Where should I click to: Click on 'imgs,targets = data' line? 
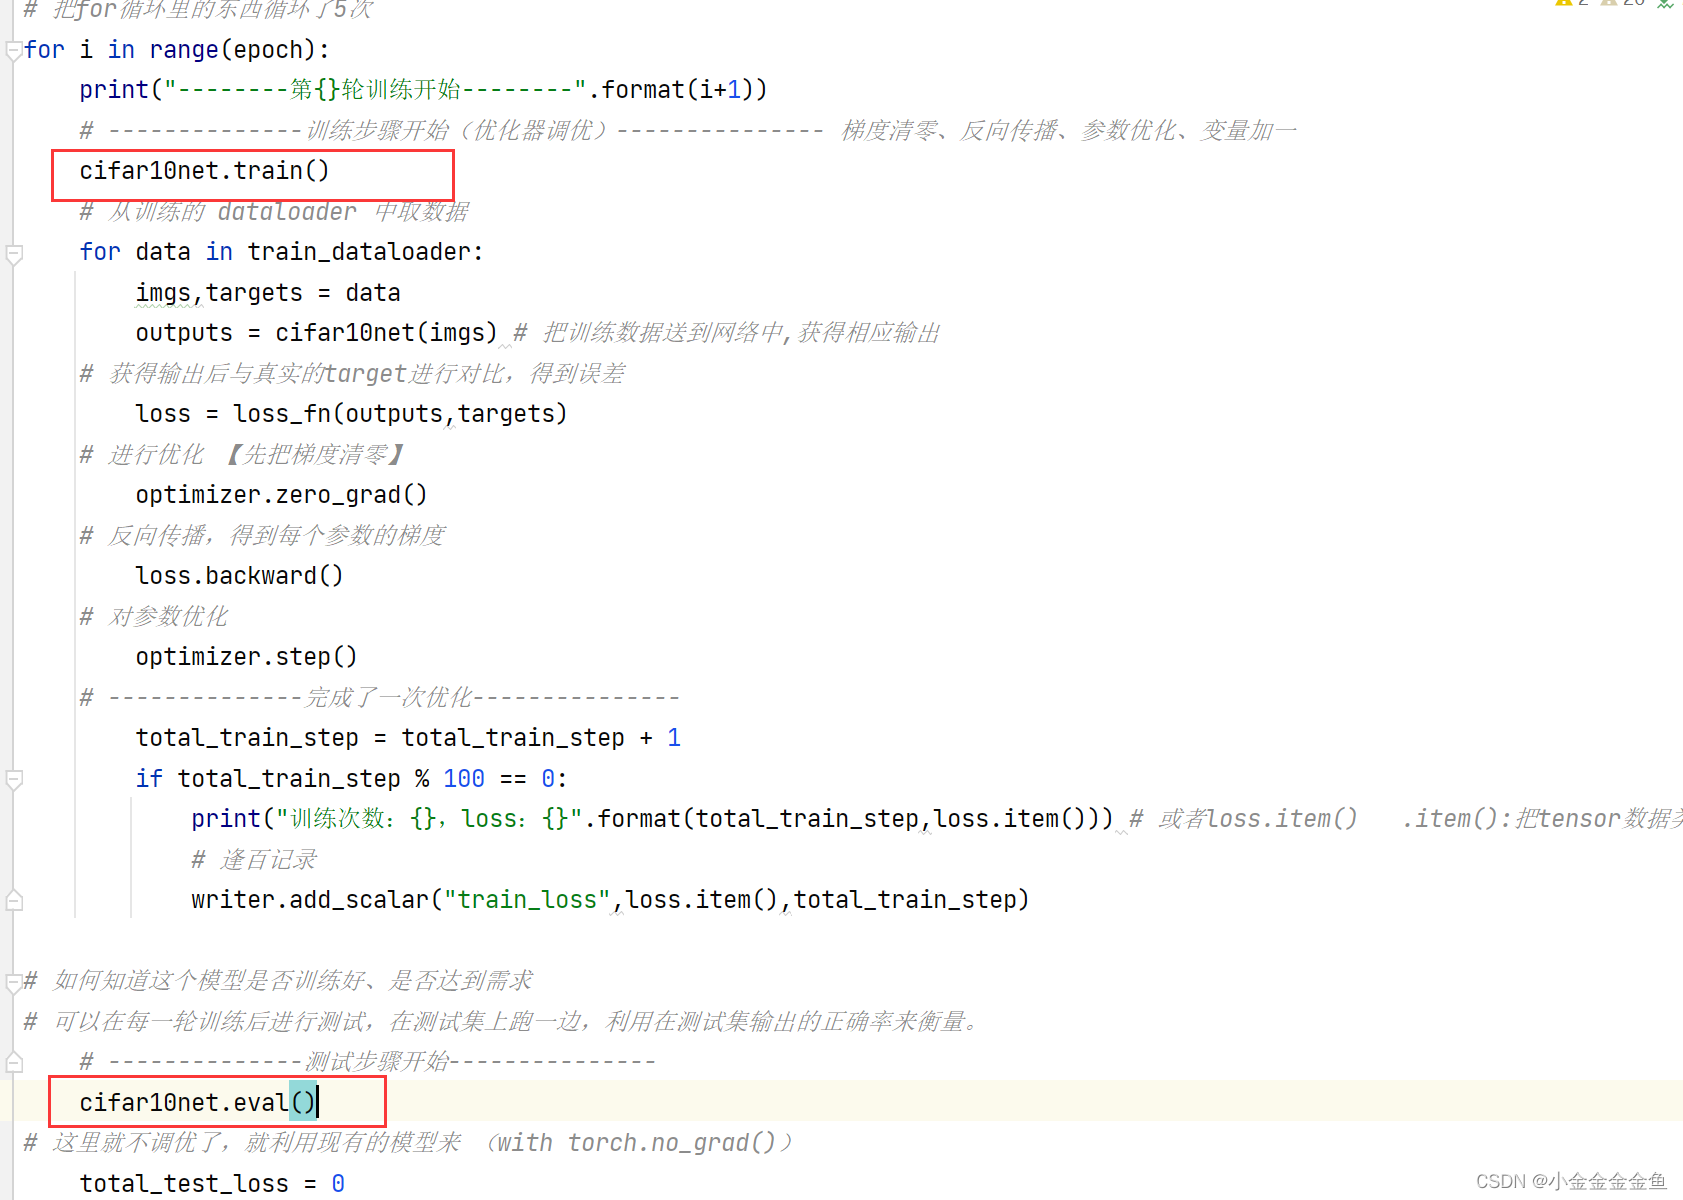(268, 293)
